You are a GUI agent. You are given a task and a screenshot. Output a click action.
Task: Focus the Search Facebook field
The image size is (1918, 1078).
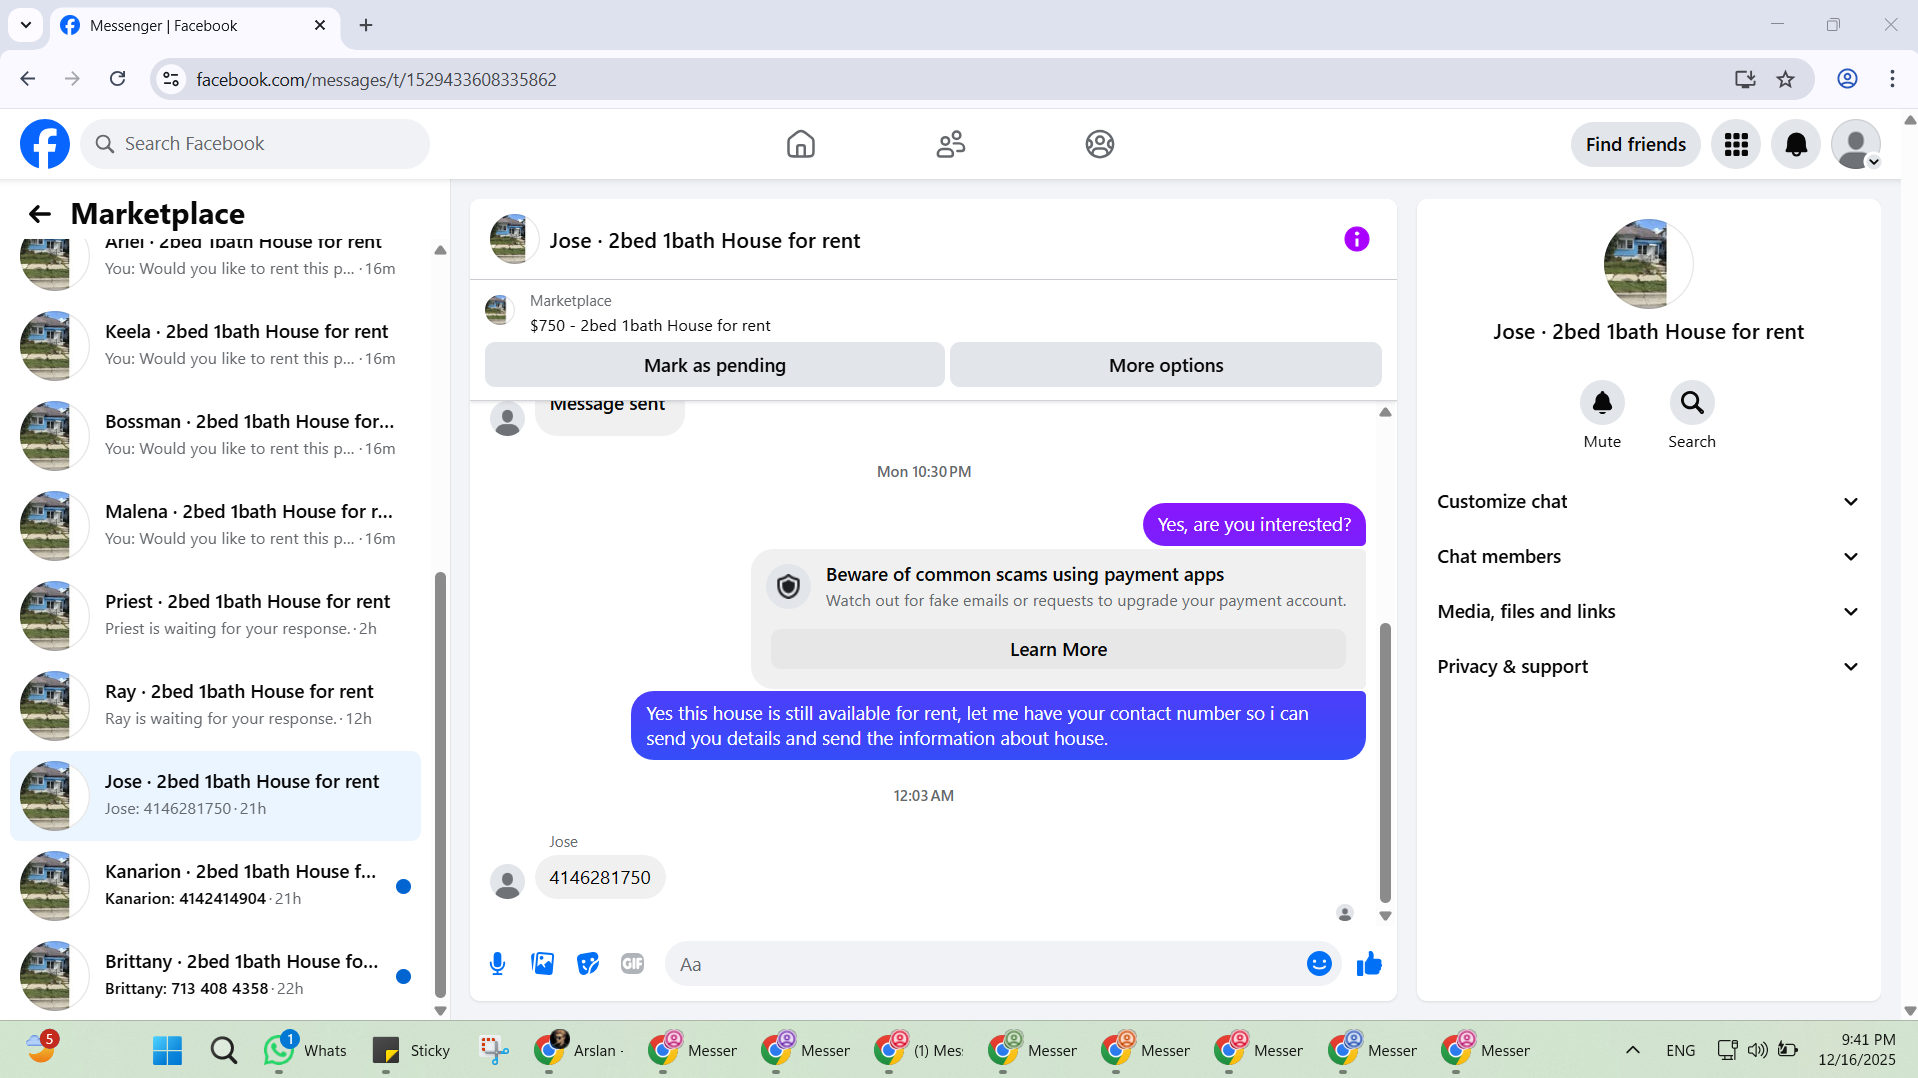tap(255, 144)
